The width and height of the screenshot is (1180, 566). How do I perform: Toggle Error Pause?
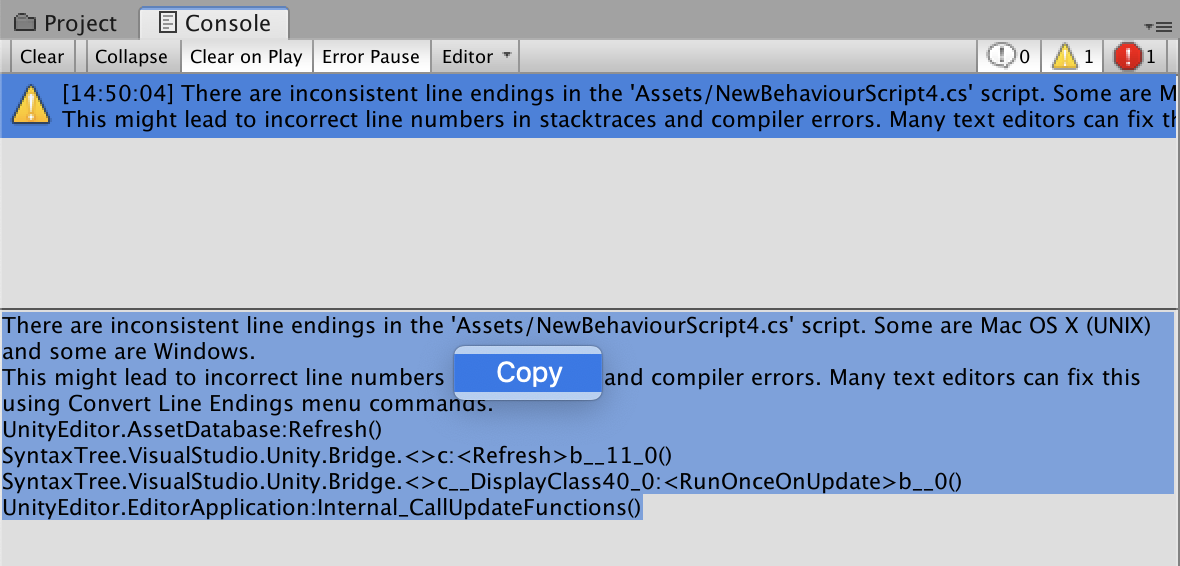click(371, 56)
